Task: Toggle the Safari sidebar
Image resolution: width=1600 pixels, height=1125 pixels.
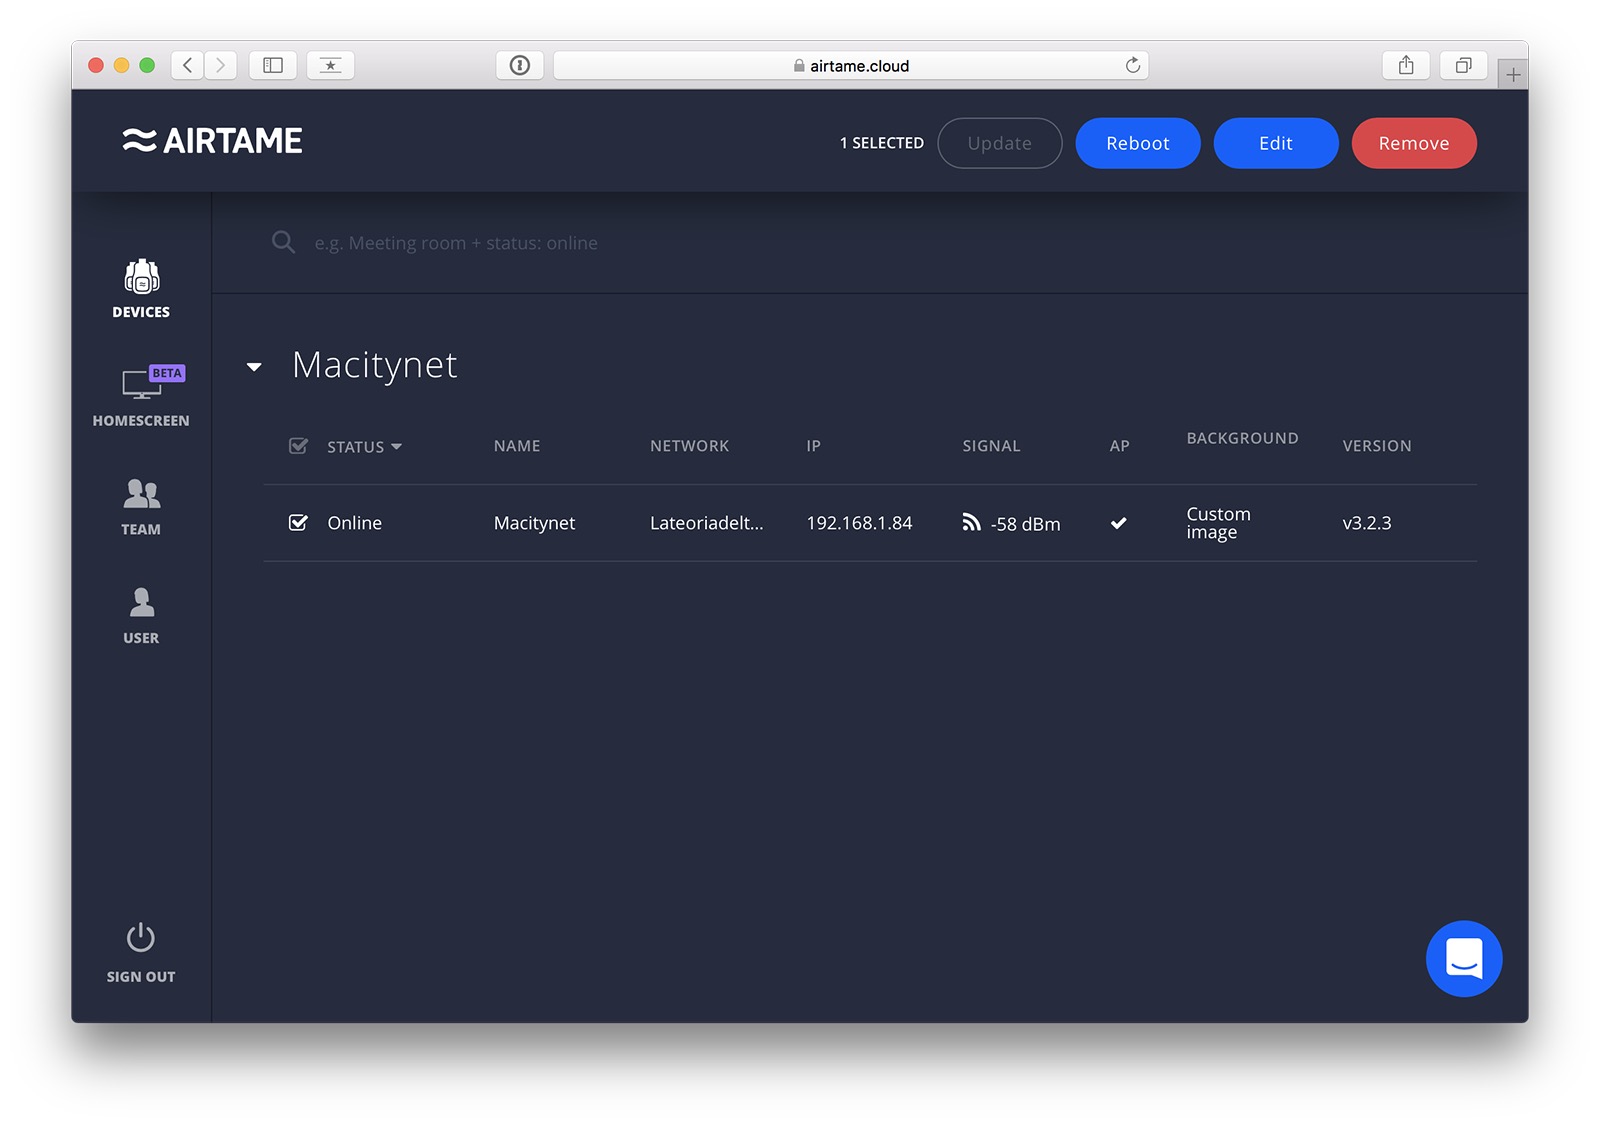Action: (x=273, y=65)
